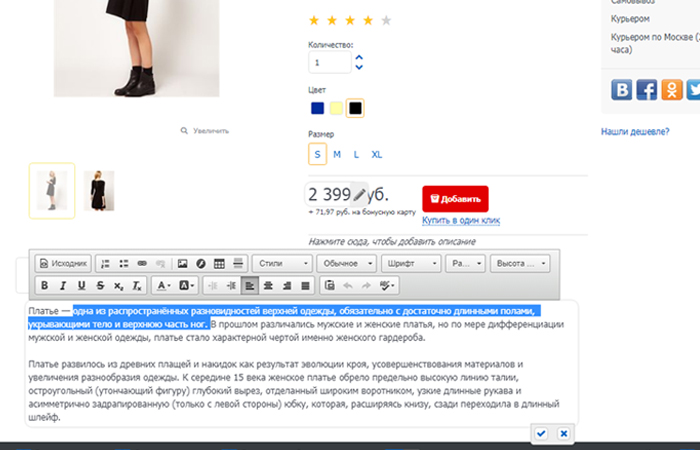Toggle underline formatting

pyautogui.click(x=81, y=286)
